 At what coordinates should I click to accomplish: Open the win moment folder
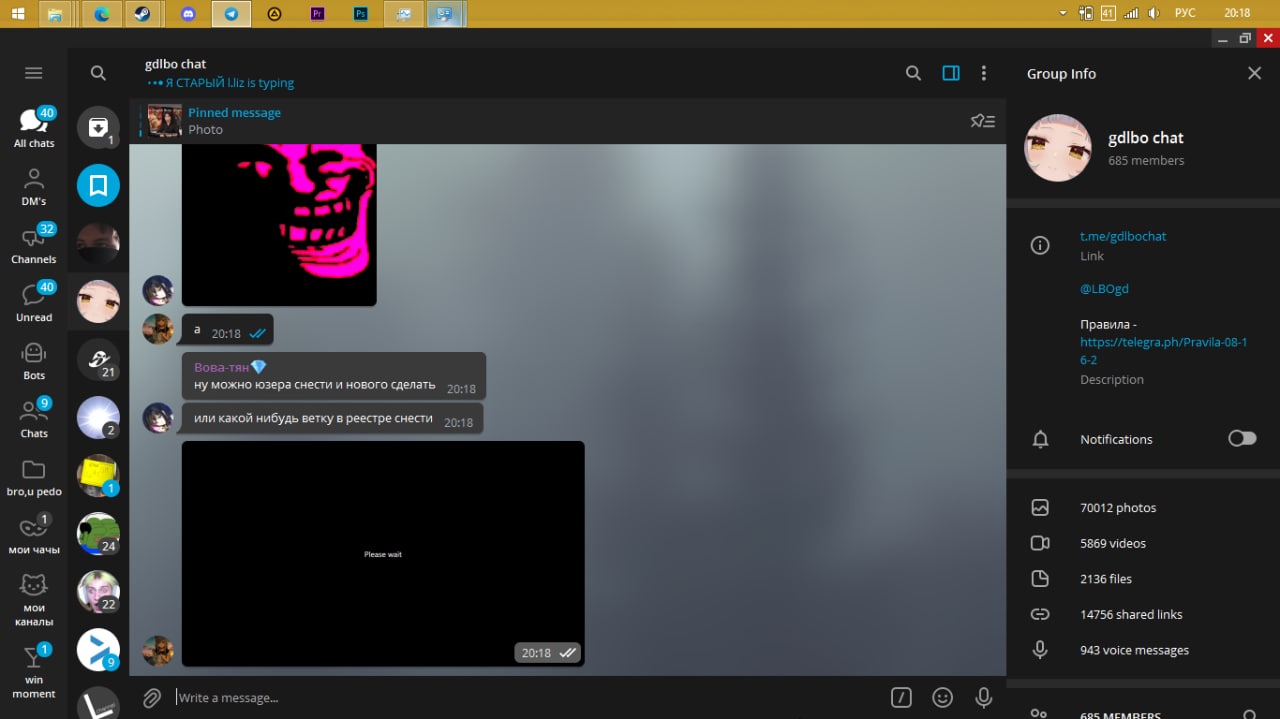coord(34,672)
